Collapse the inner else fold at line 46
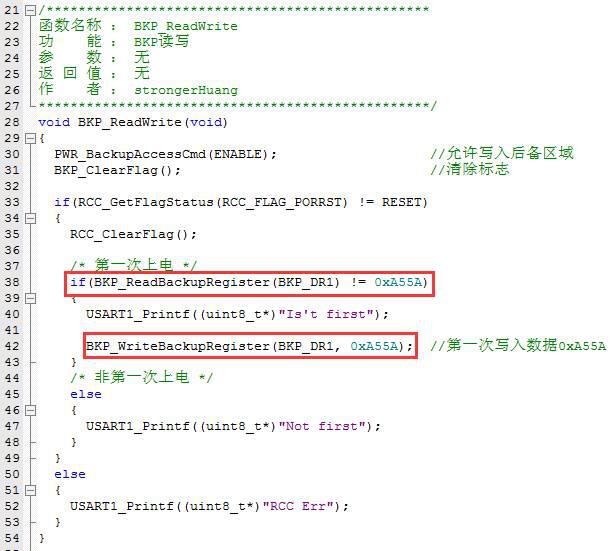Viewport: 613px width, 551px height. 30,410
